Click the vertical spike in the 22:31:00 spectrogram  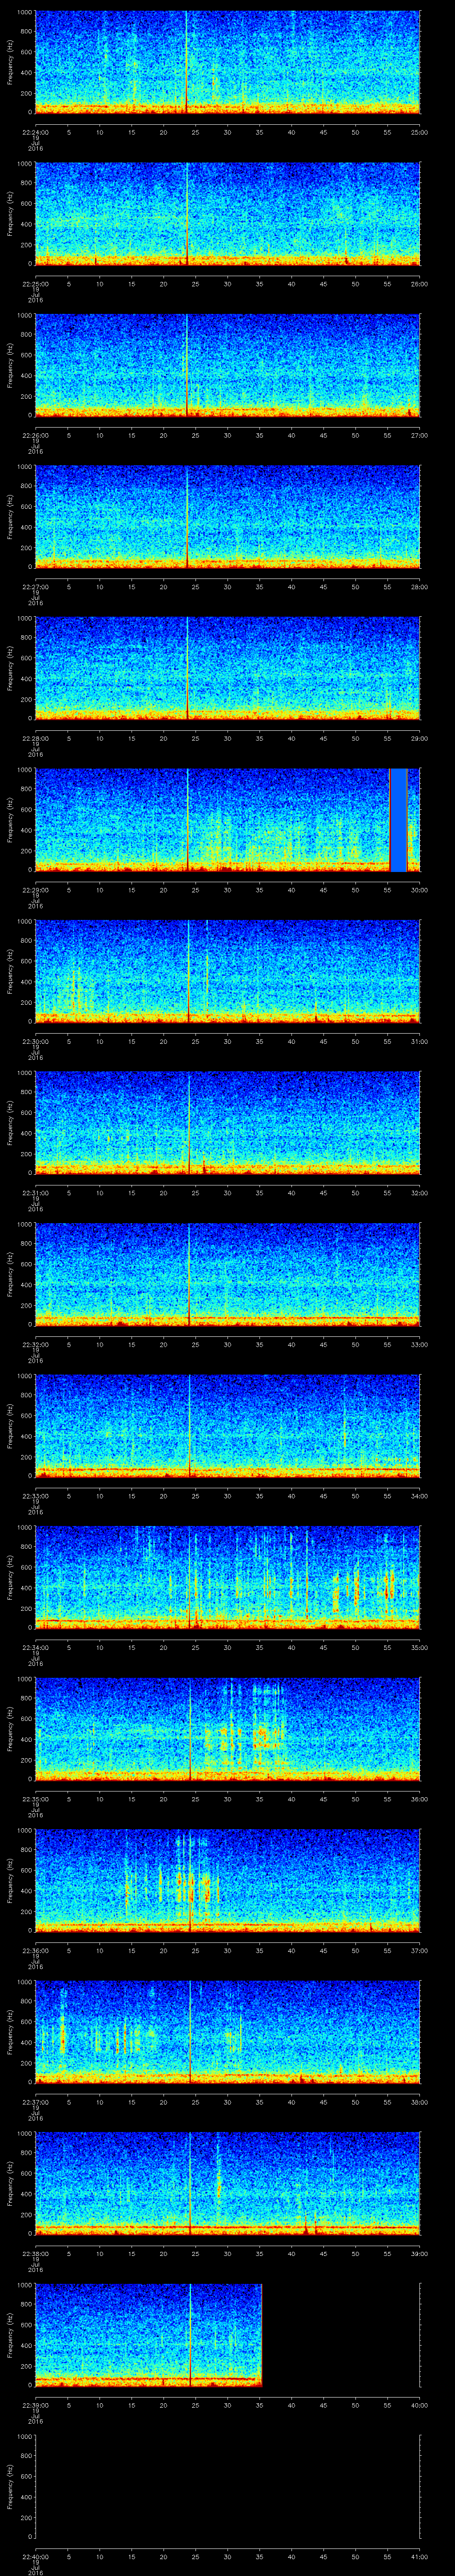(189, 1120)
